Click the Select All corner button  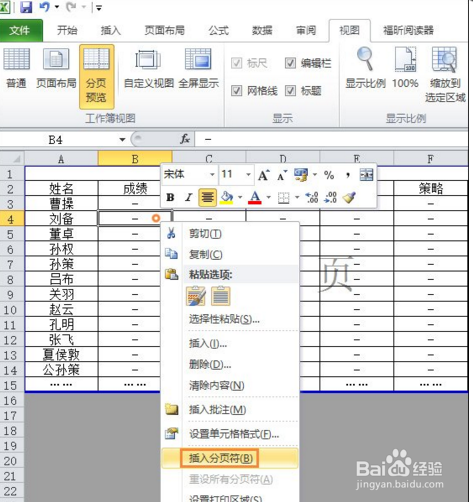(x=12, y=158)
